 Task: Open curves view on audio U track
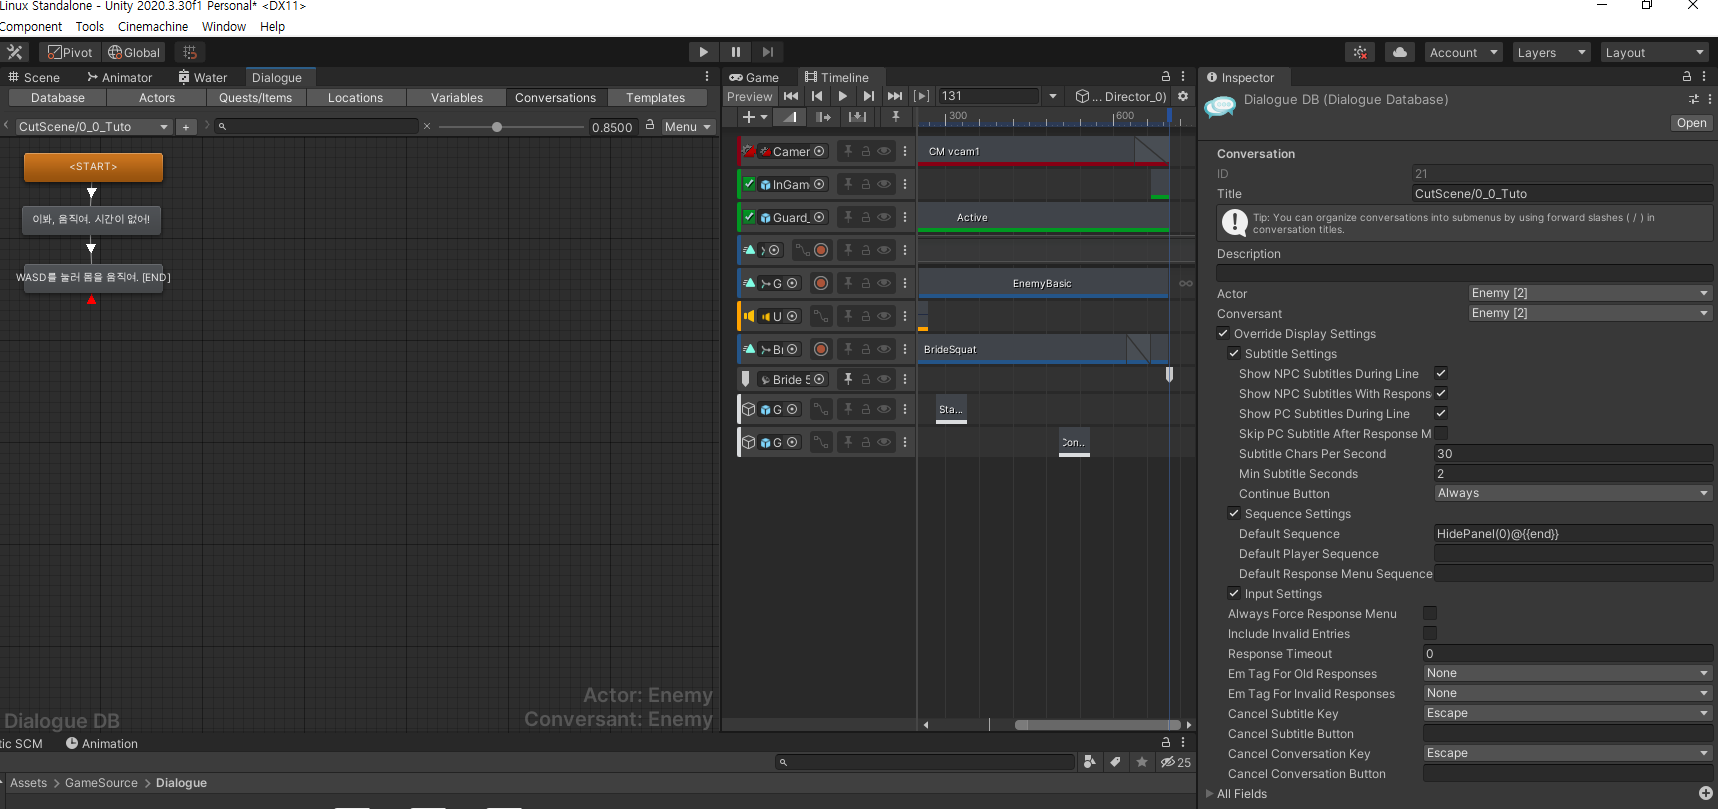coord(821,316)
